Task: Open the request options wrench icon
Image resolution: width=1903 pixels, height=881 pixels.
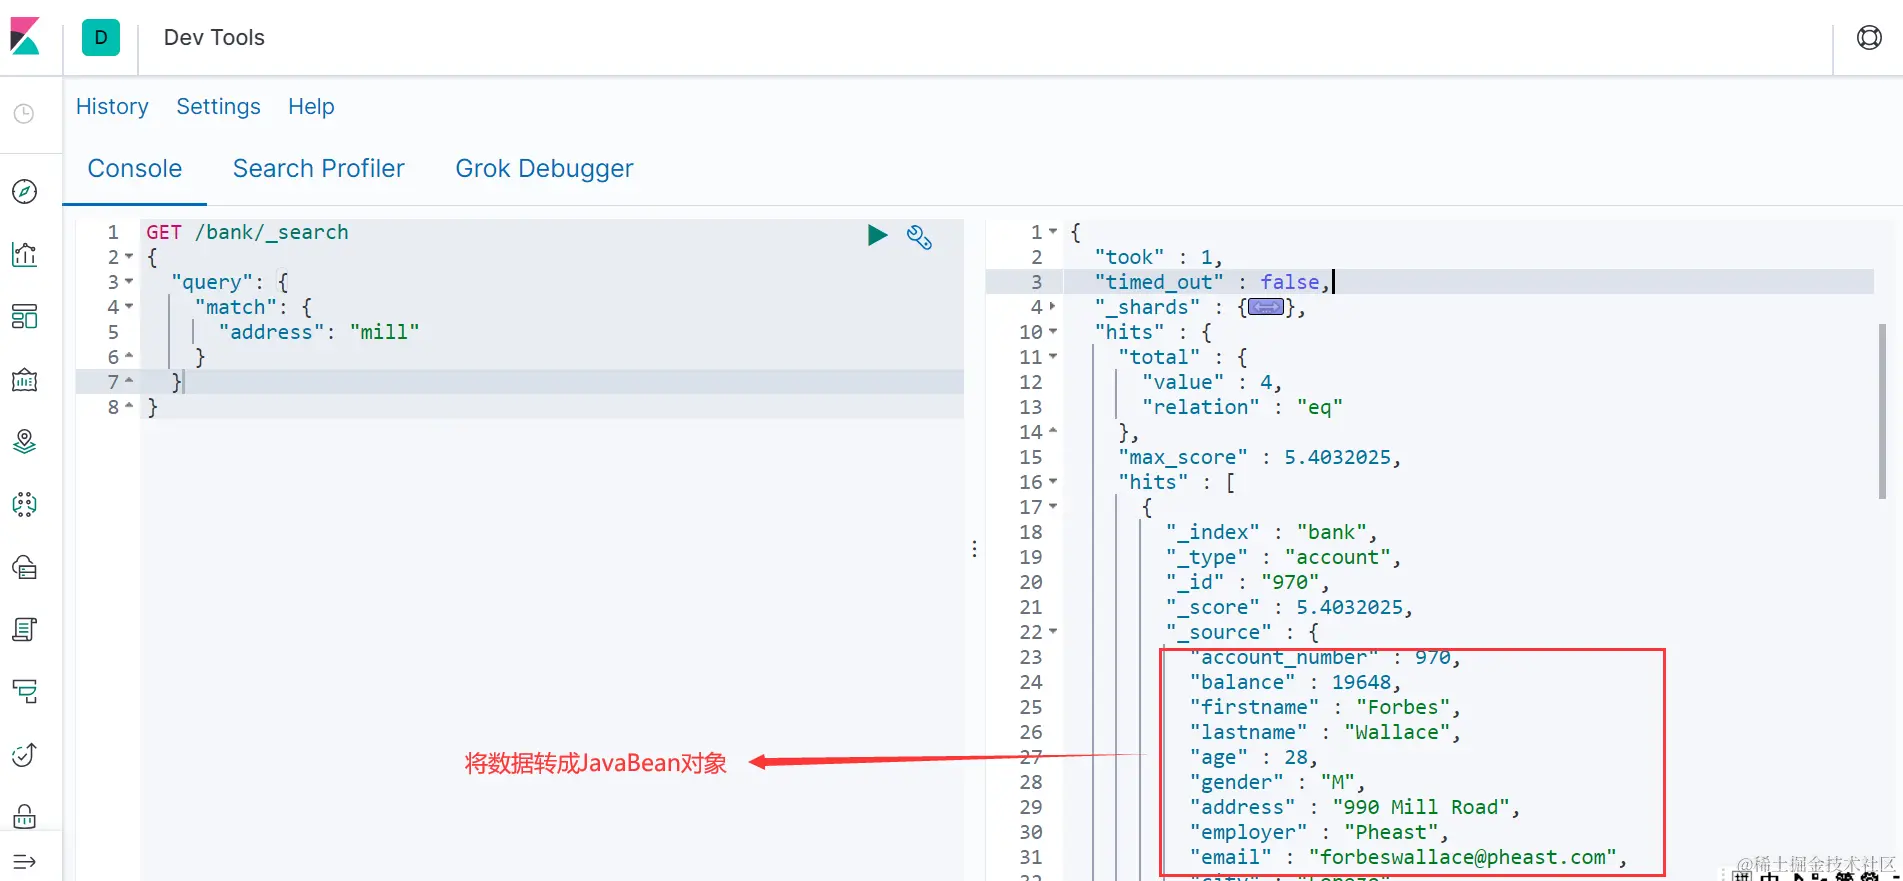Action: [919, 237]
